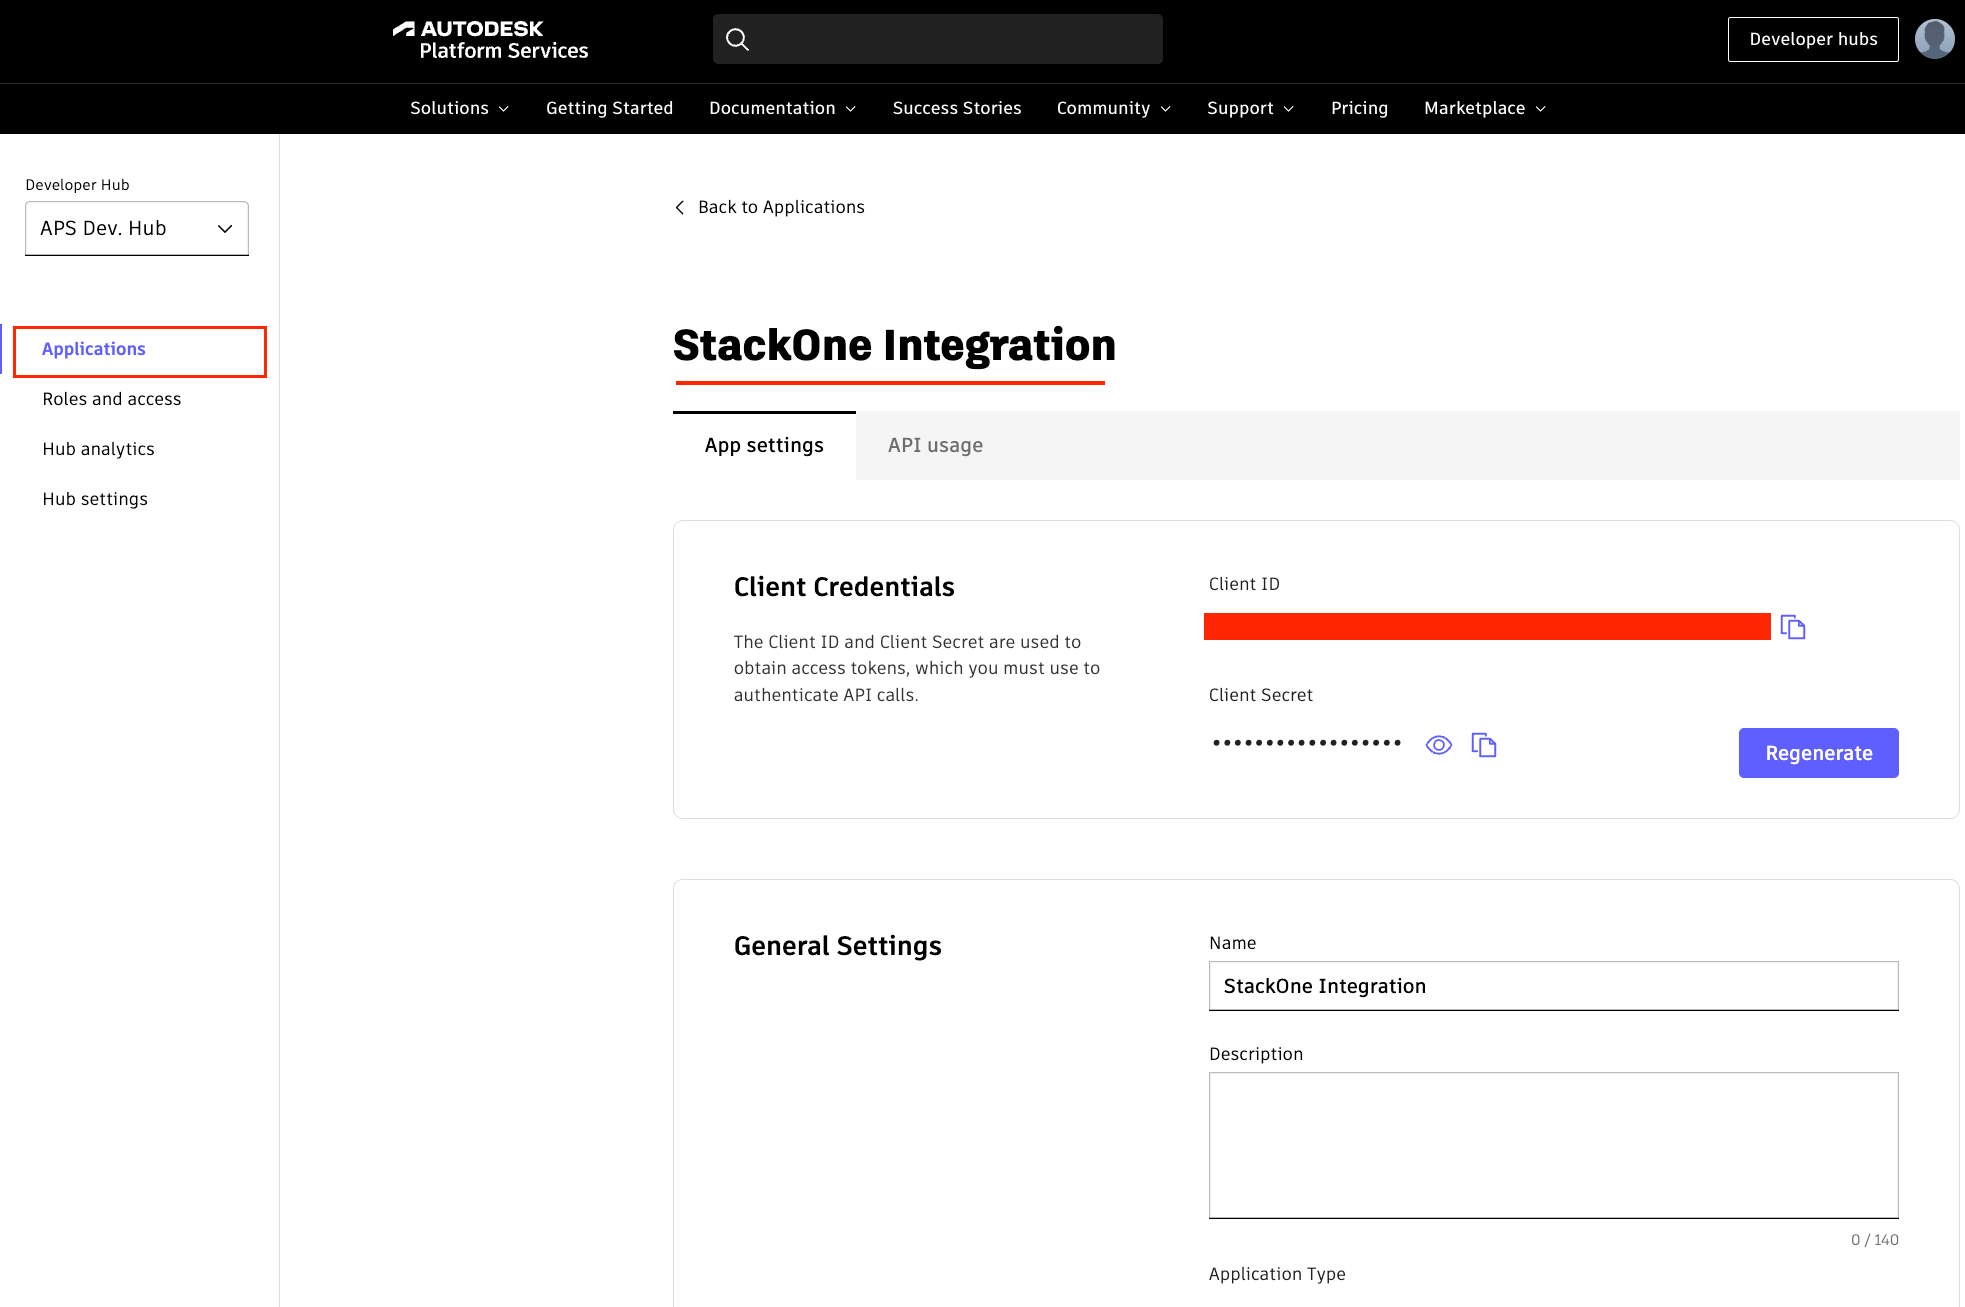Switch to the App settings tab
Image resolution: width=1965 pixels, height=1307 pixels.
pos(764,446)
